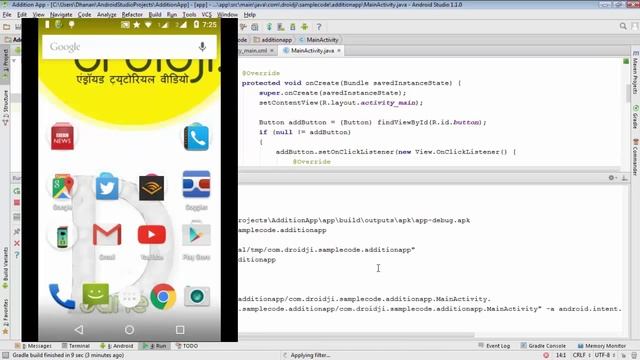
Task: Open the Edit menu
Action: click(22, 14)
